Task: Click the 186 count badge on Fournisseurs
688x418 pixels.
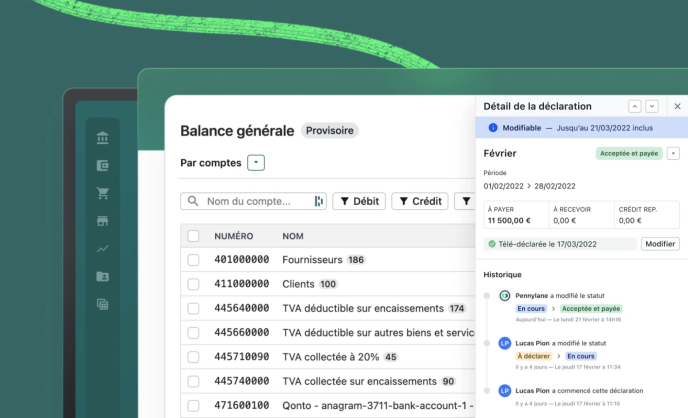Action: [355, 260]
